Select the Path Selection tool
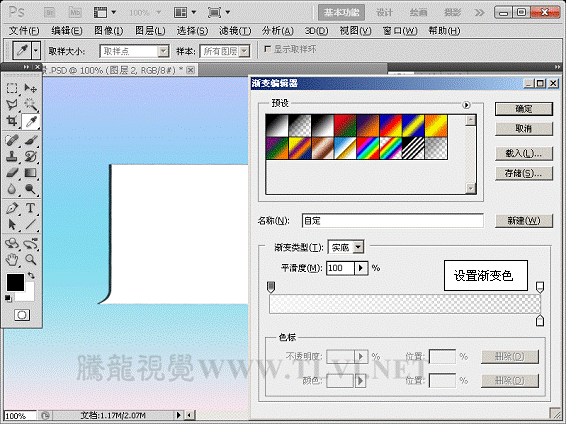This screenshot has height=424, width=566. pyautogui.click(x=12, y=224)
